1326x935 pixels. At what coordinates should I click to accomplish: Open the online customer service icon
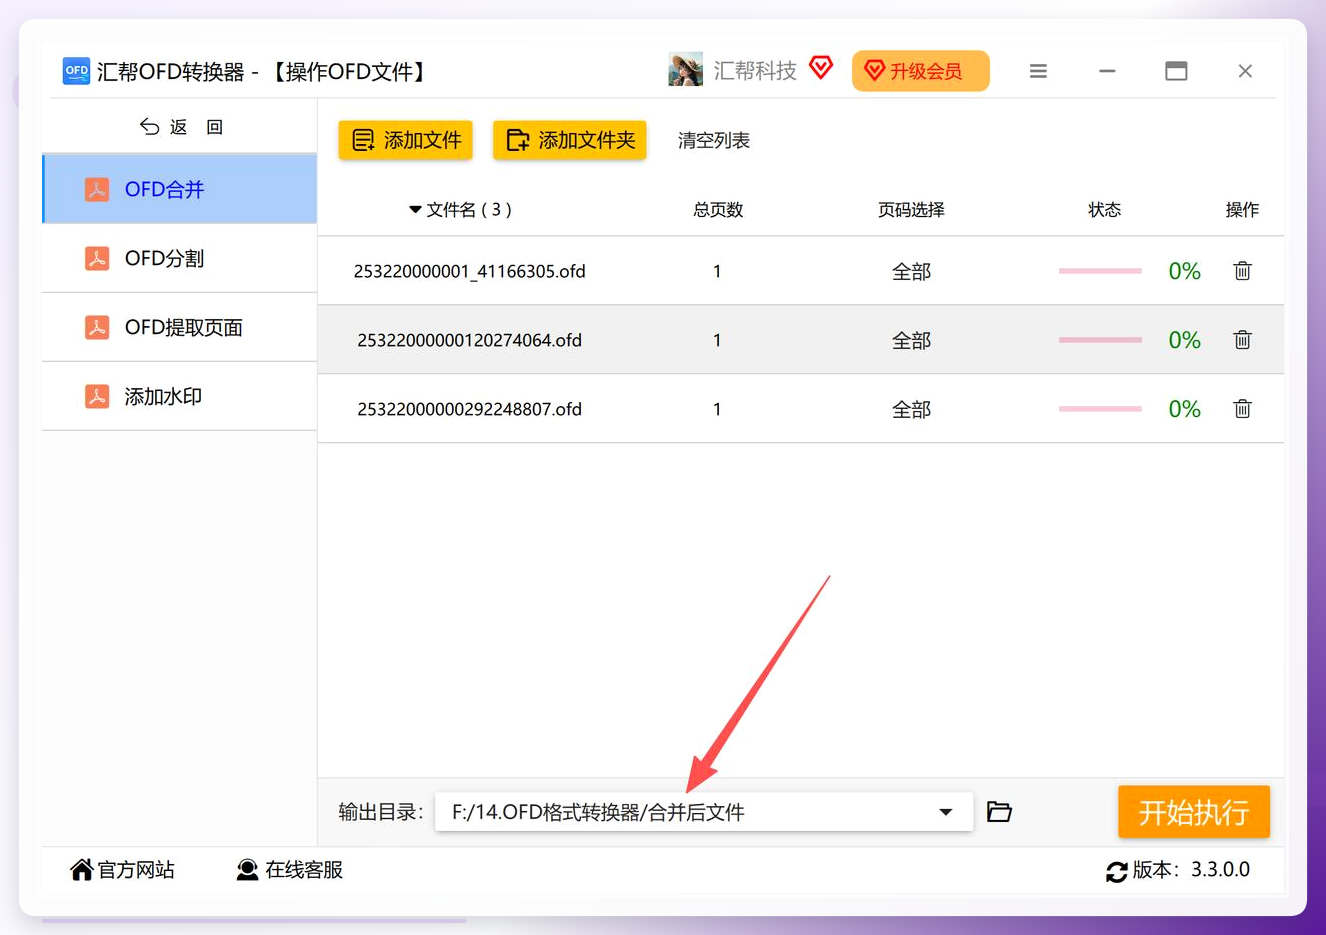[x=247, y=870]
